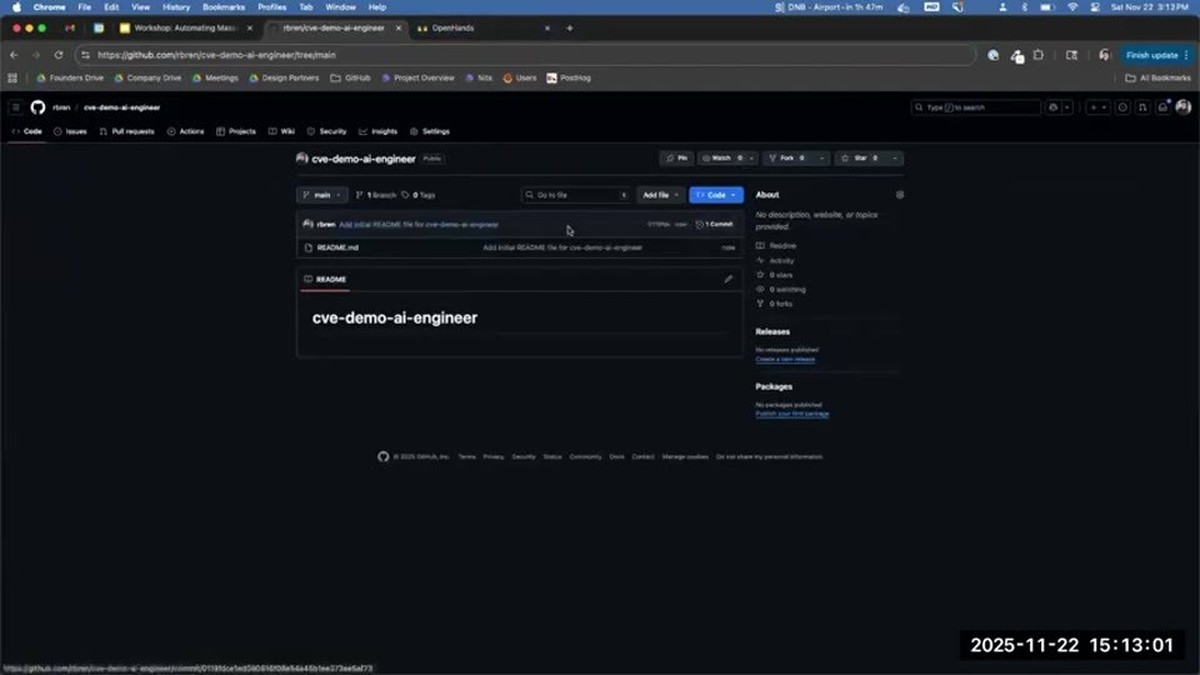Open the issues icon in header

(x=1123, y=107)
